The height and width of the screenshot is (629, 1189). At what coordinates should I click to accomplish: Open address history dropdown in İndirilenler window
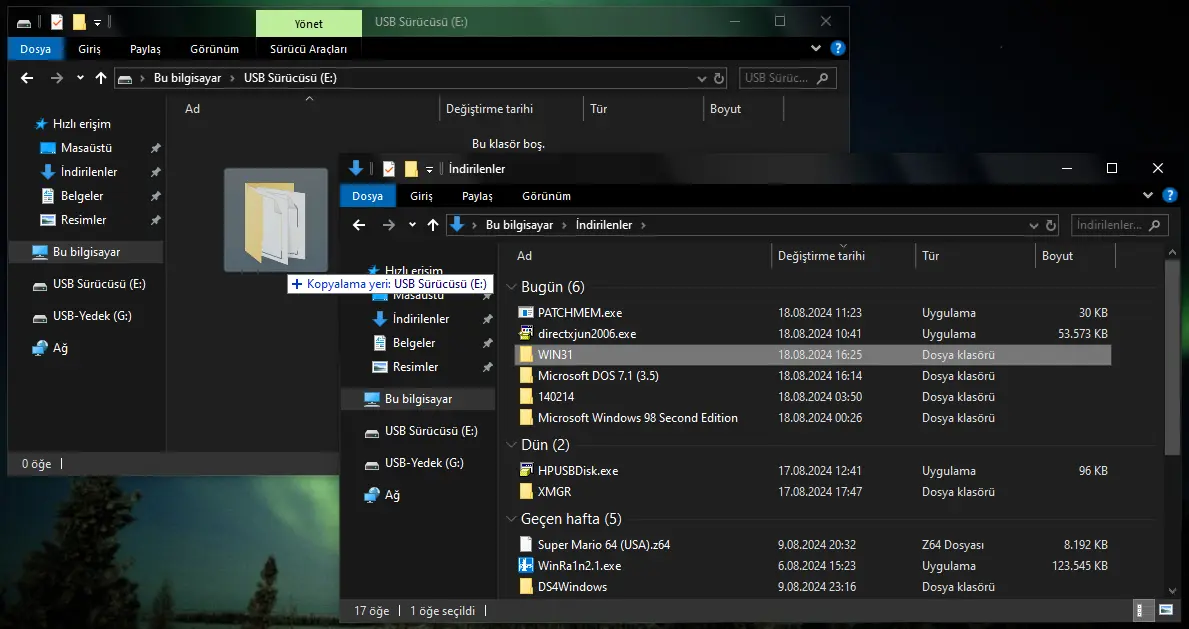(x=1033, y=225)
